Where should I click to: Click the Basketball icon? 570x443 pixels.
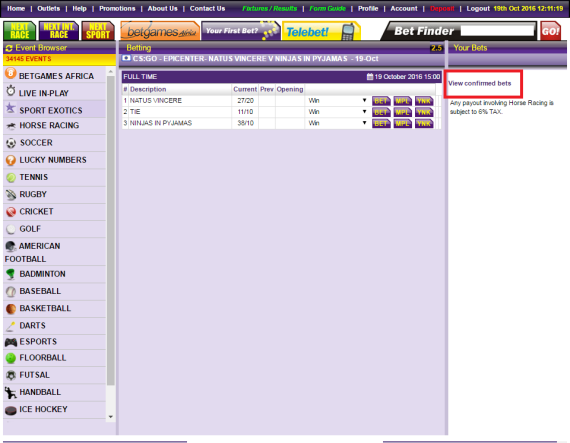click(11, 309)
